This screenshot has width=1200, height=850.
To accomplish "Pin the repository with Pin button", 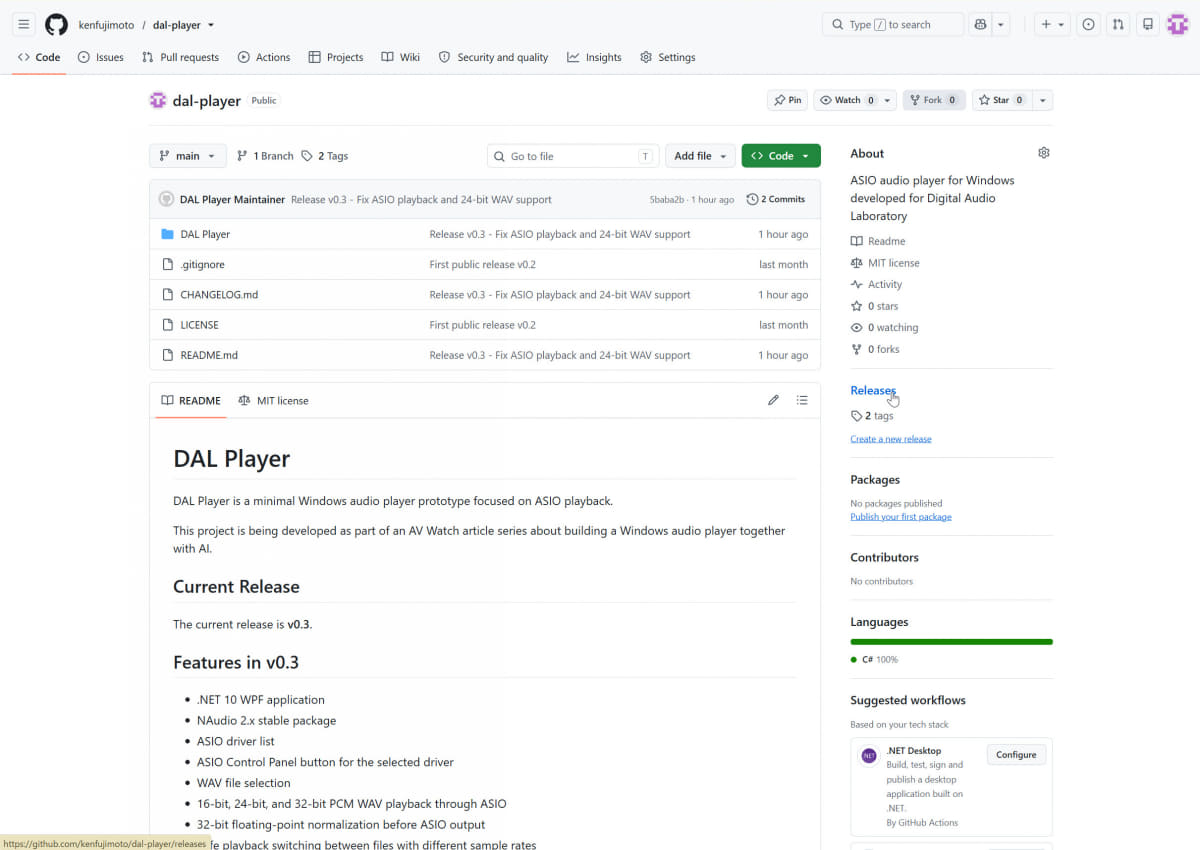I will click(787, 100).
